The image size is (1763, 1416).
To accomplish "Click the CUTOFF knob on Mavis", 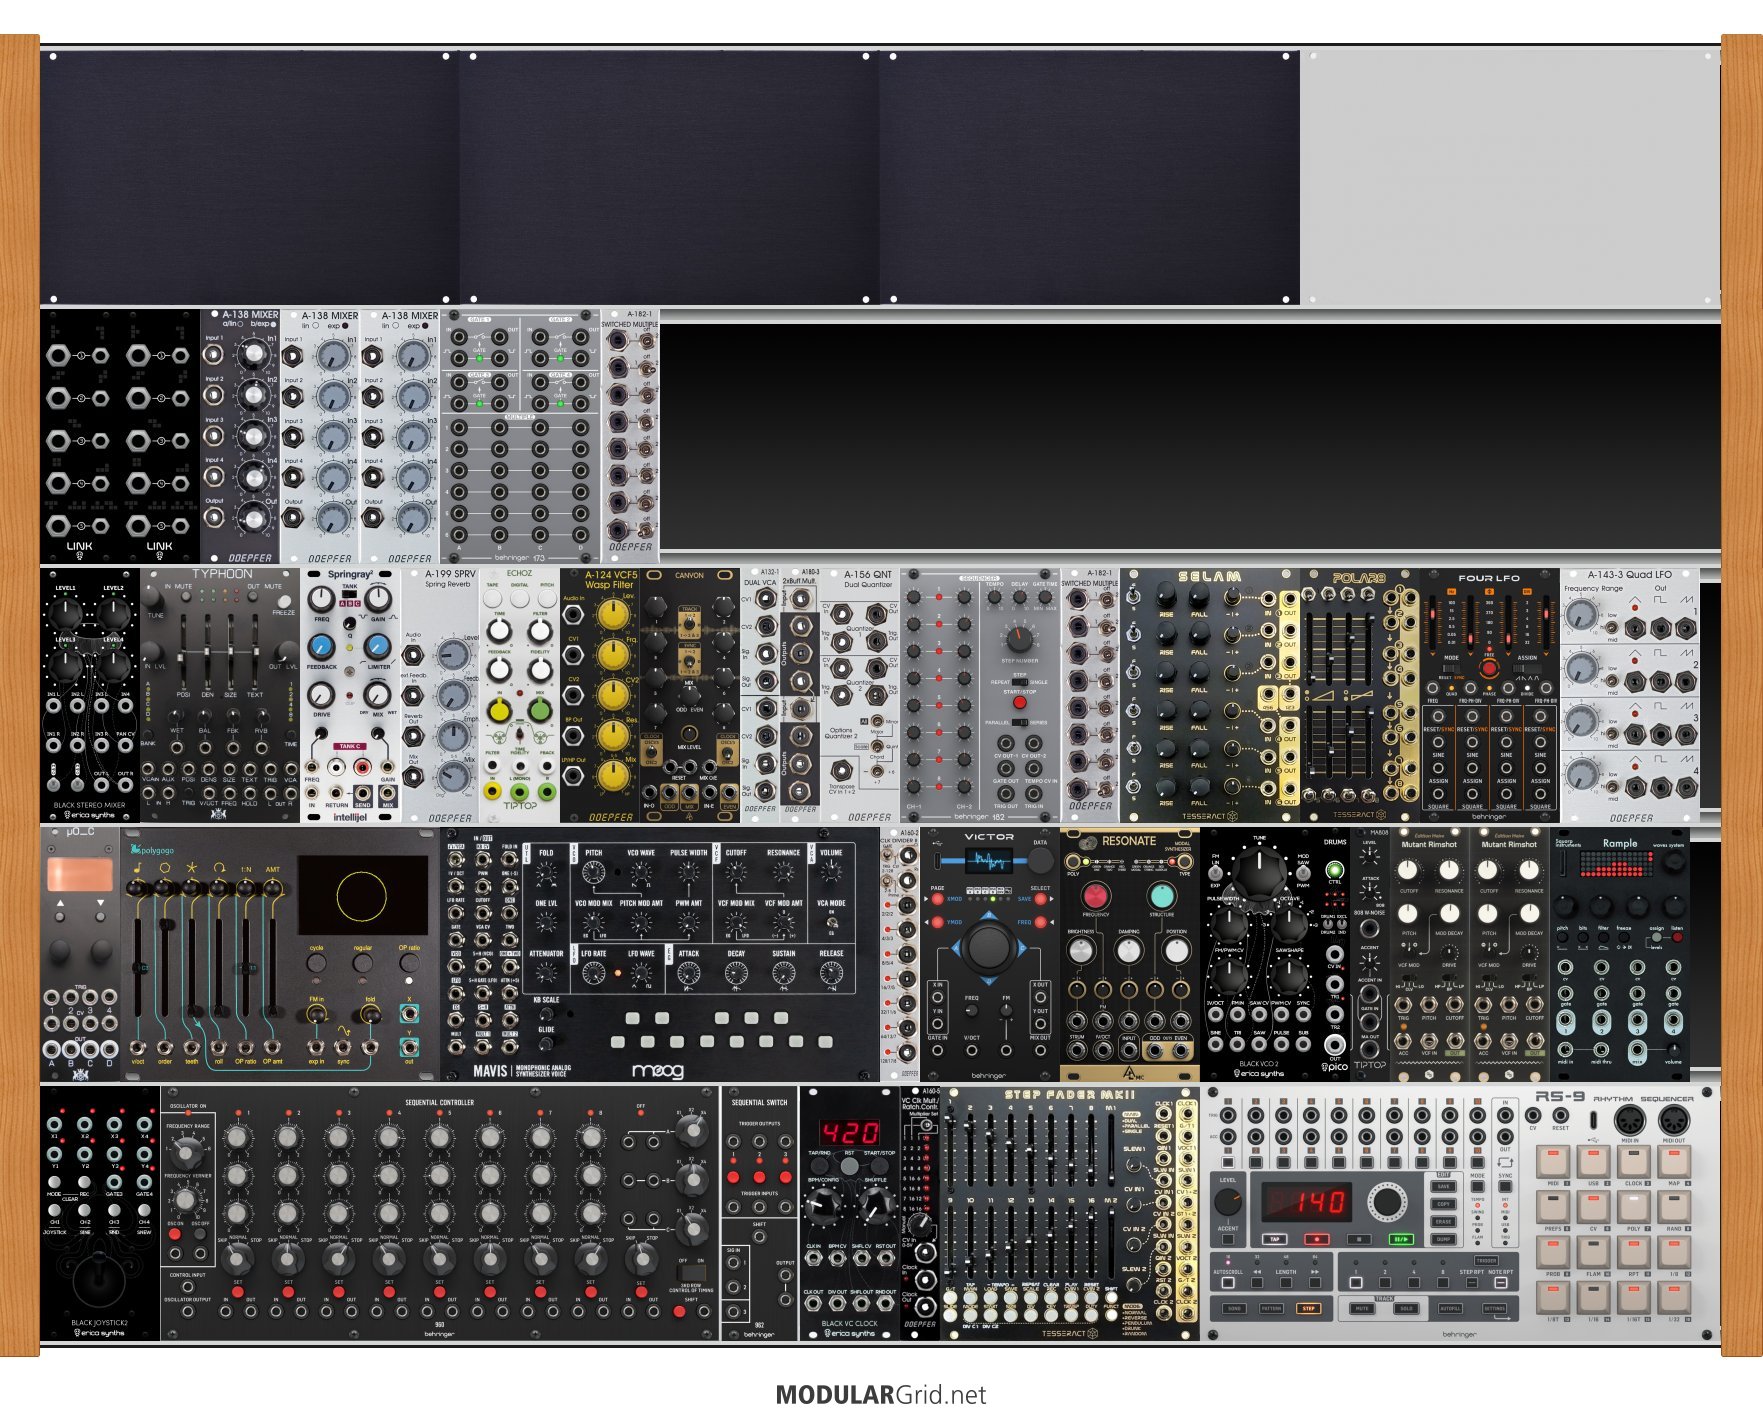I will click(x=736, y=873).
